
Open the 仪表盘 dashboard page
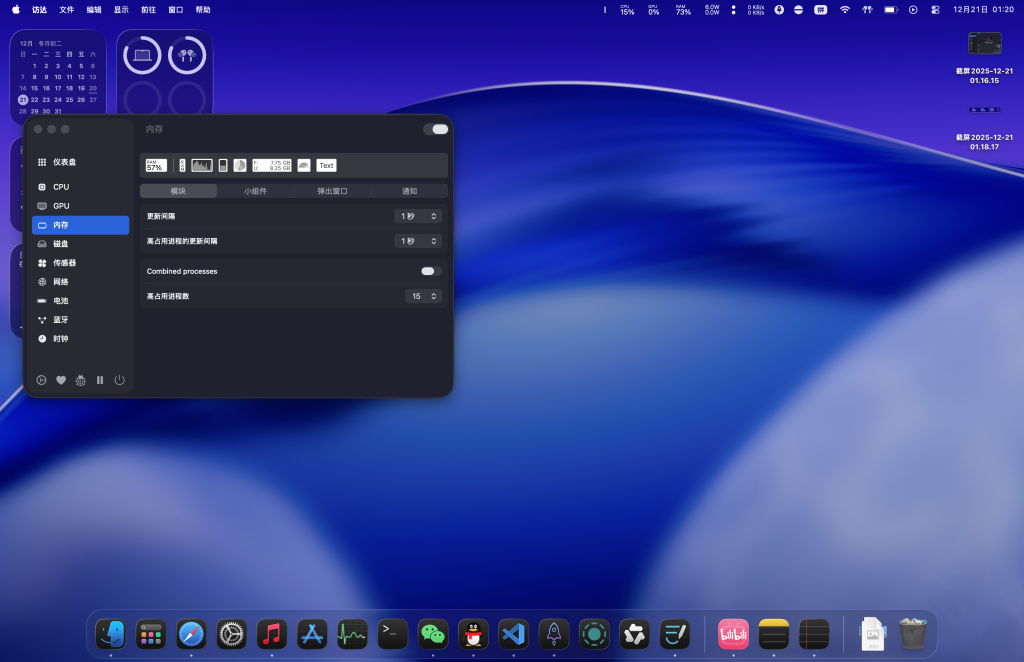coord(64,162)
